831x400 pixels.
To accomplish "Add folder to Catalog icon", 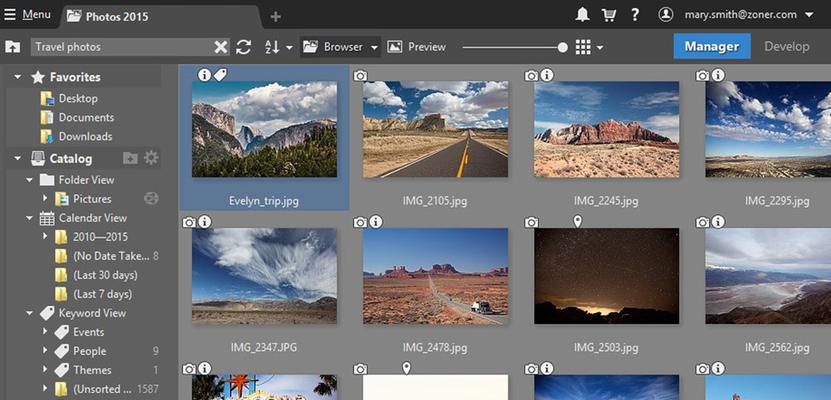I will 130,158.
